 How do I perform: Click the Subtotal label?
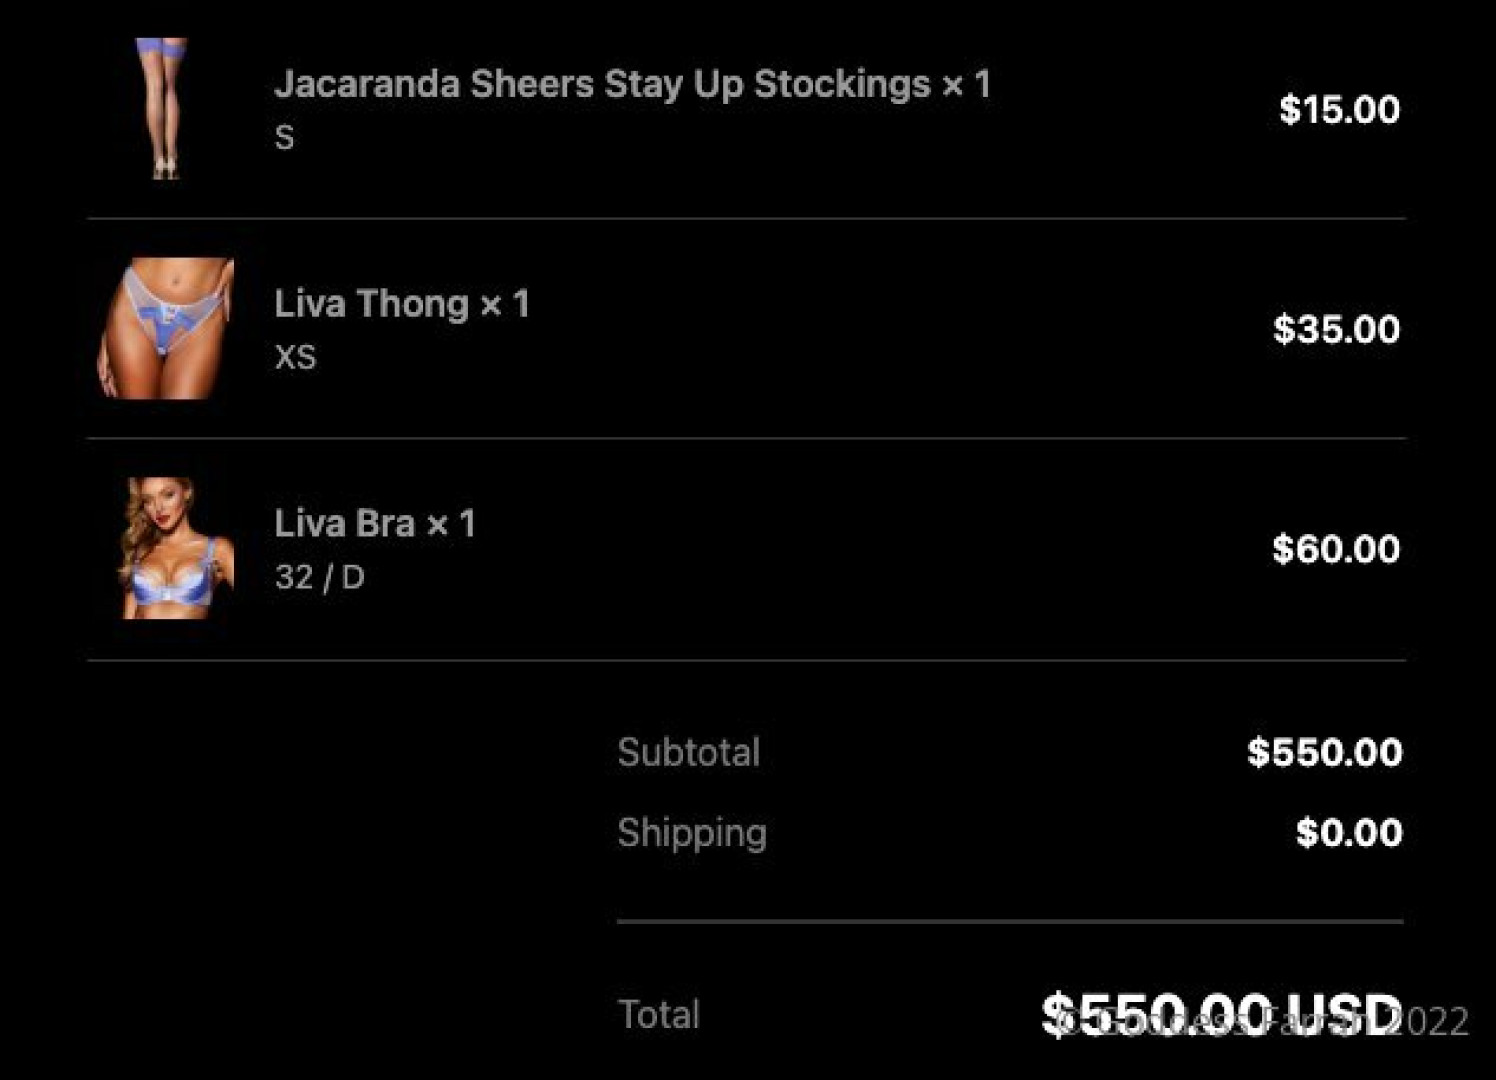[x=688, y=753]
